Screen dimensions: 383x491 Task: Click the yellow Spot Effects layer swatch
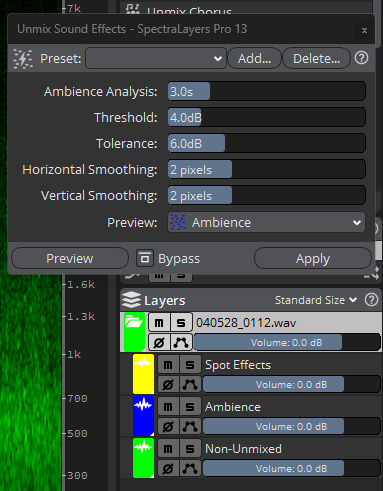click(143, 374)
